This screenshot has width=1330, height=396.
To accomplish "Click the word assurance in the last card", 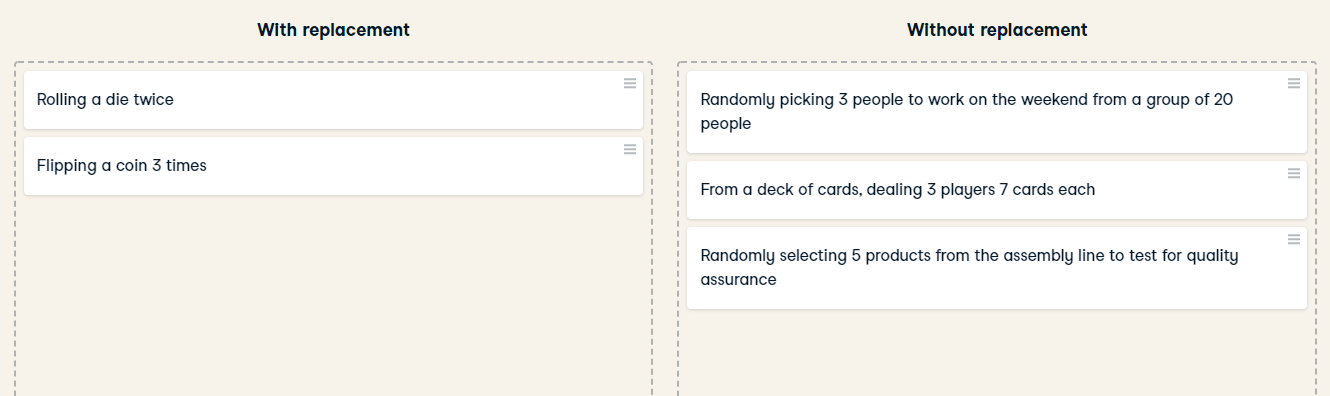I will click(738, 280).
